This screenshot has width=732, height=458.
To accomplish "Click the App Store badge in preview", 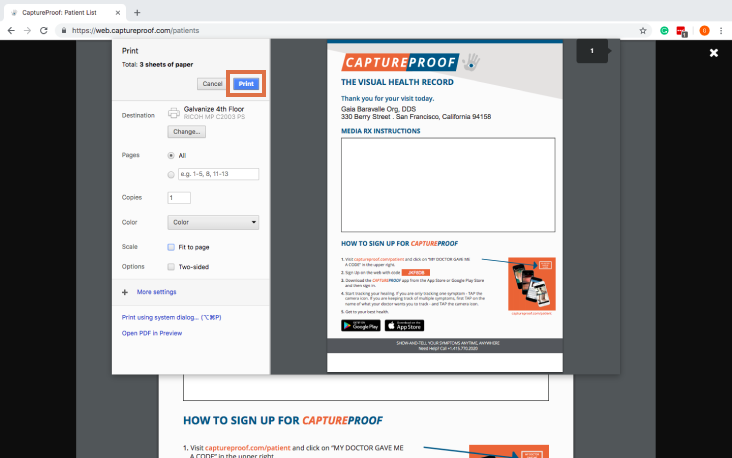I will pyautogui.click(x=404, y=325).
